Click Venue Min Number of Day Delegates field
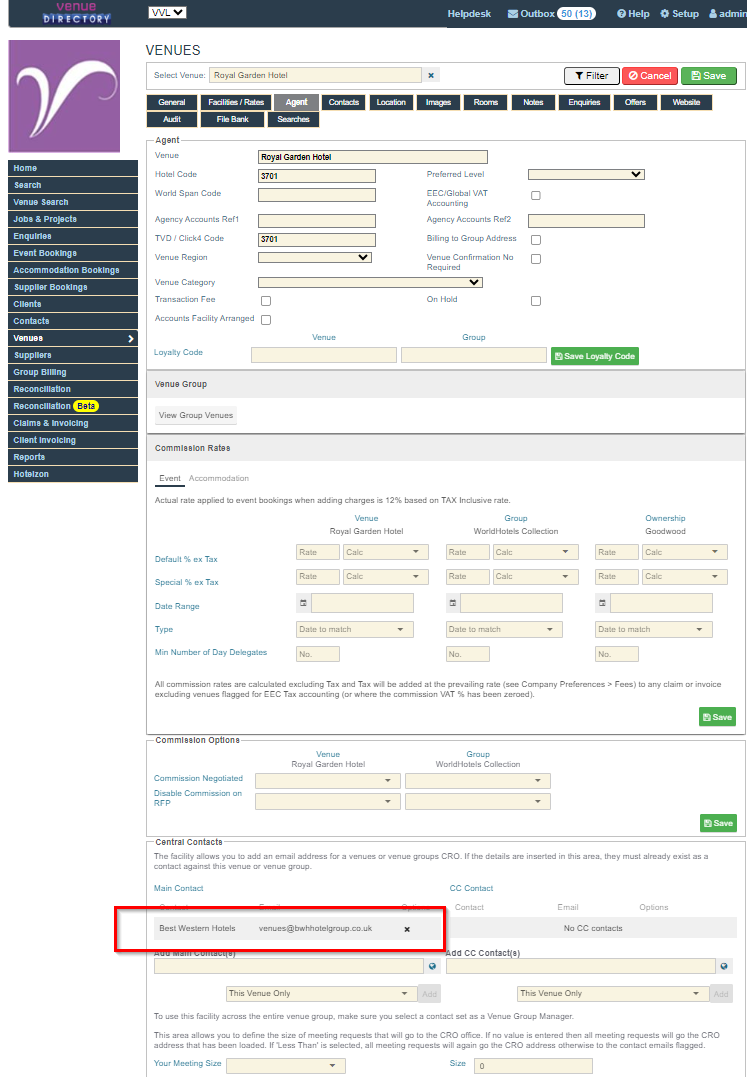The width and height of the screenshot is (747, 1077). click(317, 654)
